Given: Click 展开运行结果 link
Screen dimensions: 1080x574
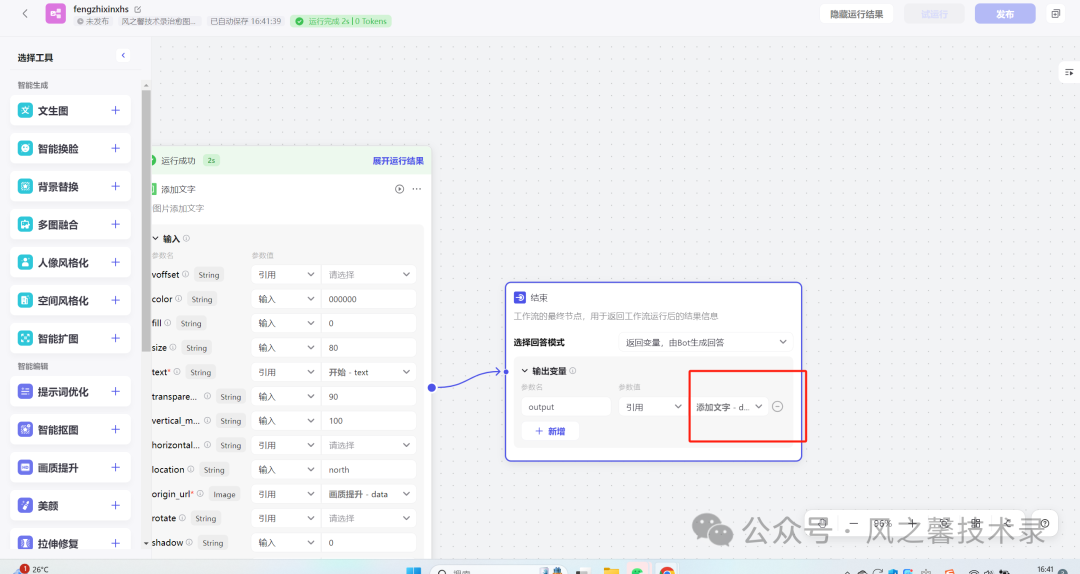Looking at the screenshot, I should pos(398,161).
